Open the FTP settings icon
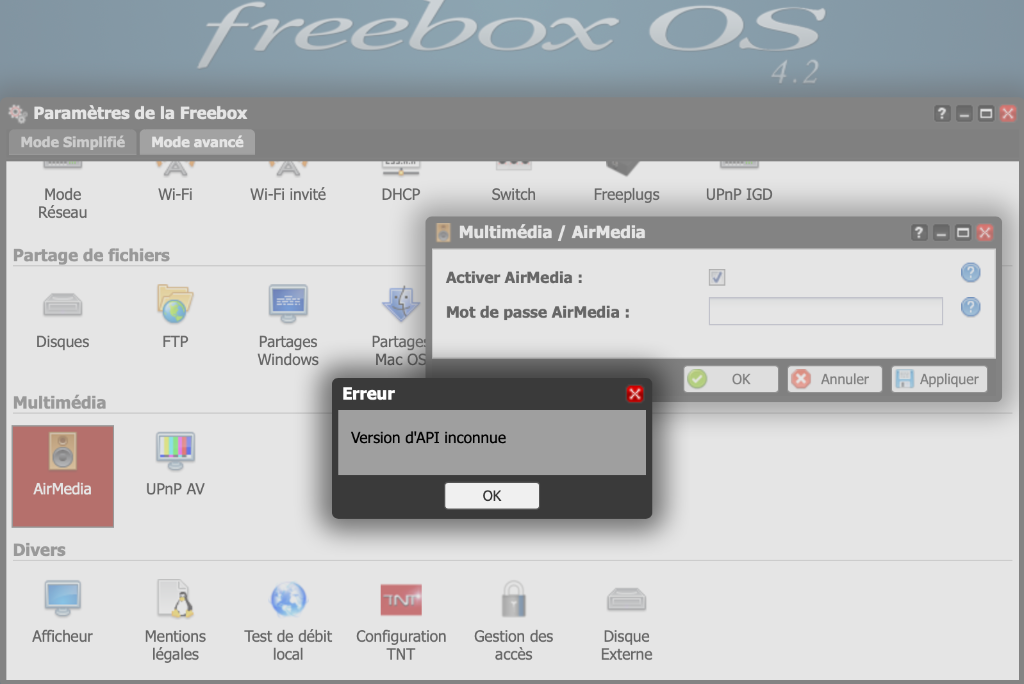Viewport: 1024px width, 684px height. click(175, 317)
